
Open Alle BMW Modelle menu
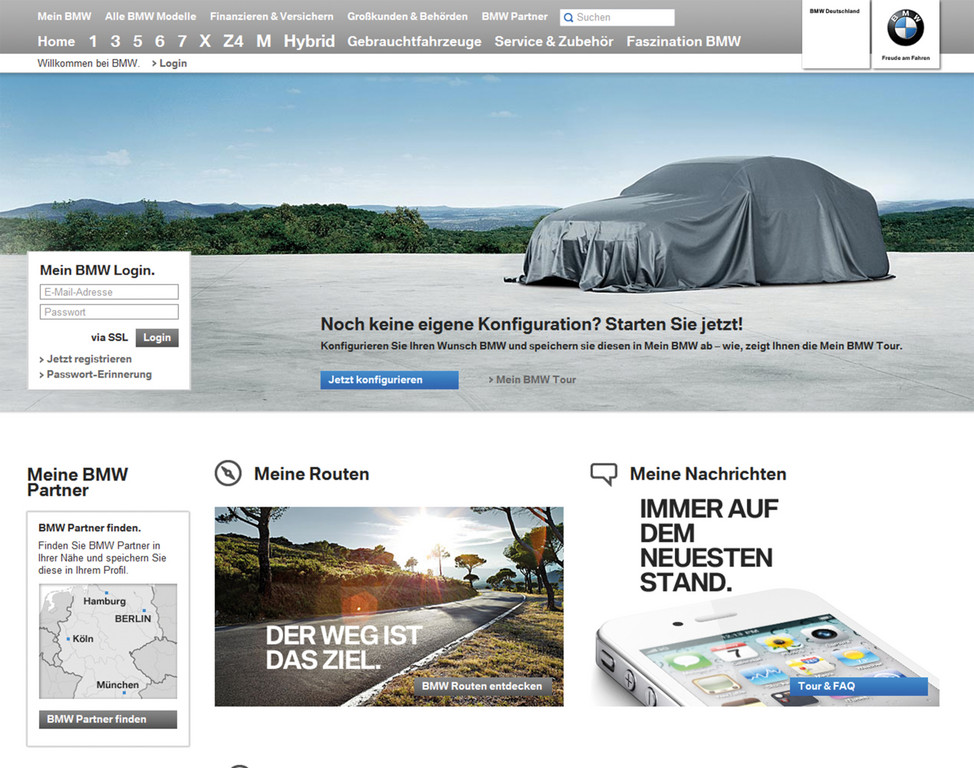[150, 17]
